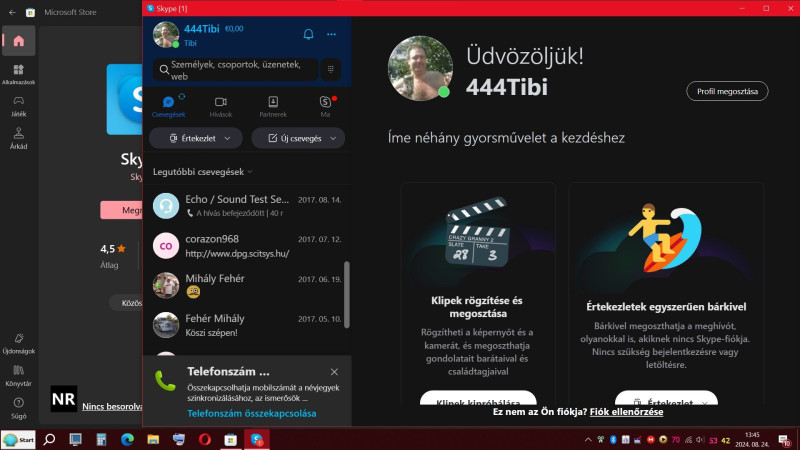Viewport: 800px width, 450px height.
Task: Open Opera browser from taskbar
Action: [x=205, y=439]
